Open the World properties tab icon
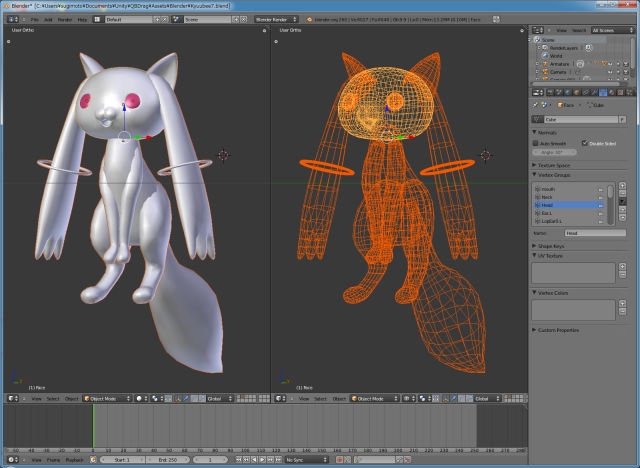Screen dimensions: 640x468 (x=568, y=93)
